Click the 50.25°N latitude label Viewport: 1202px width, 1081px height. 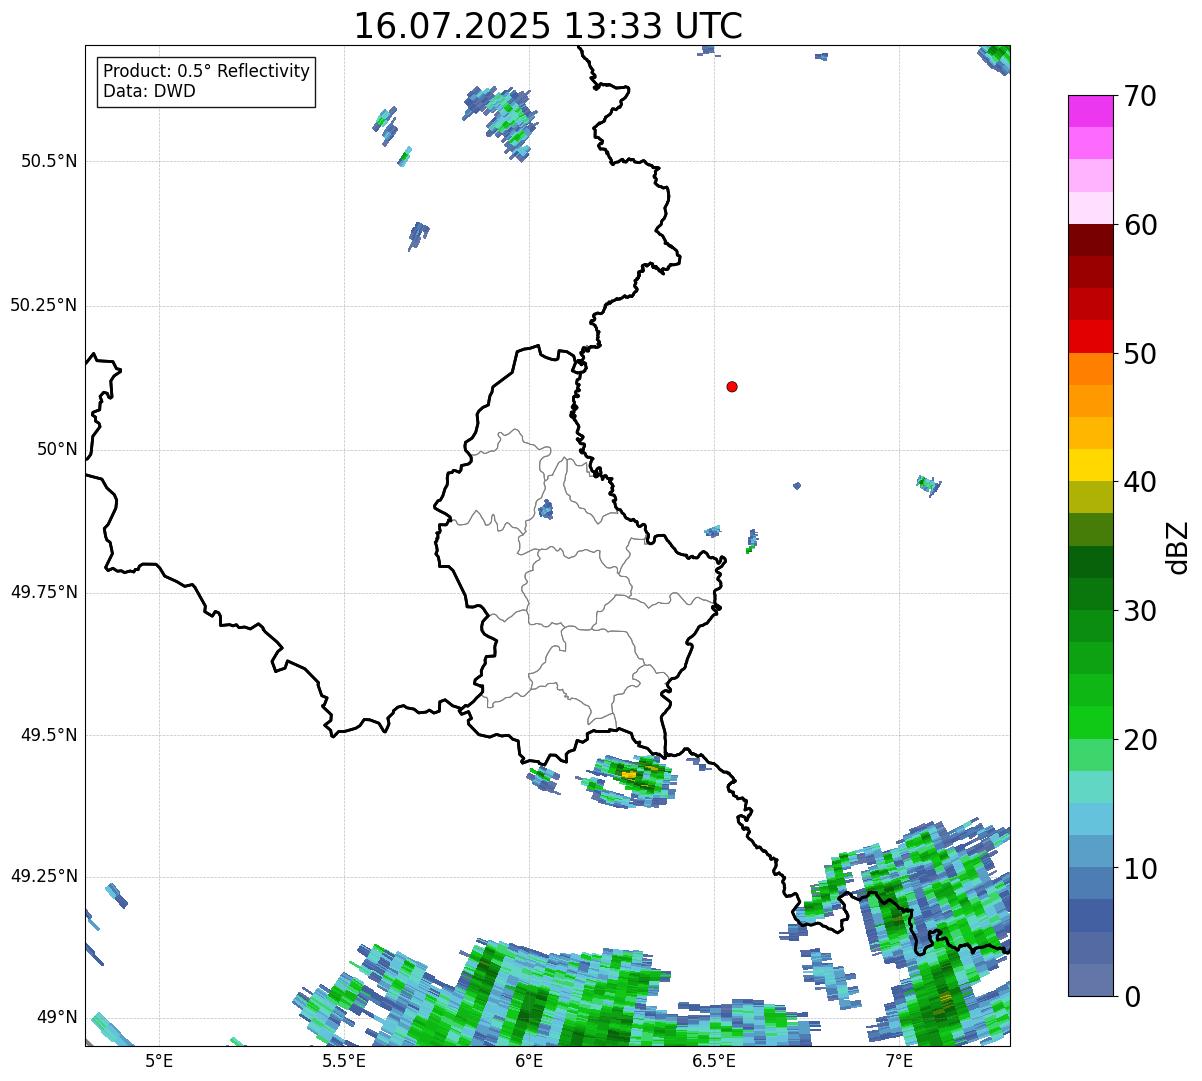click(43, 305)
